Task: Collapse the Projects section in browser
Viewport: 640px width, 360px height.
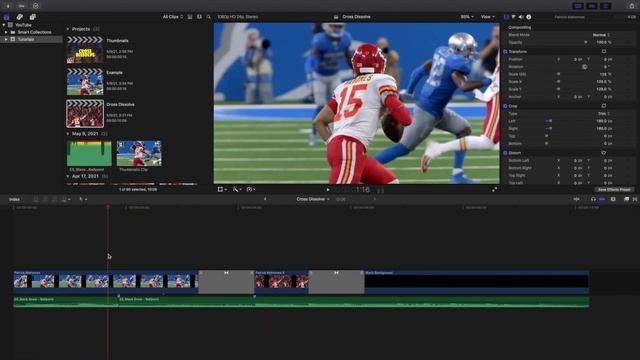Action: pos(68,29)
